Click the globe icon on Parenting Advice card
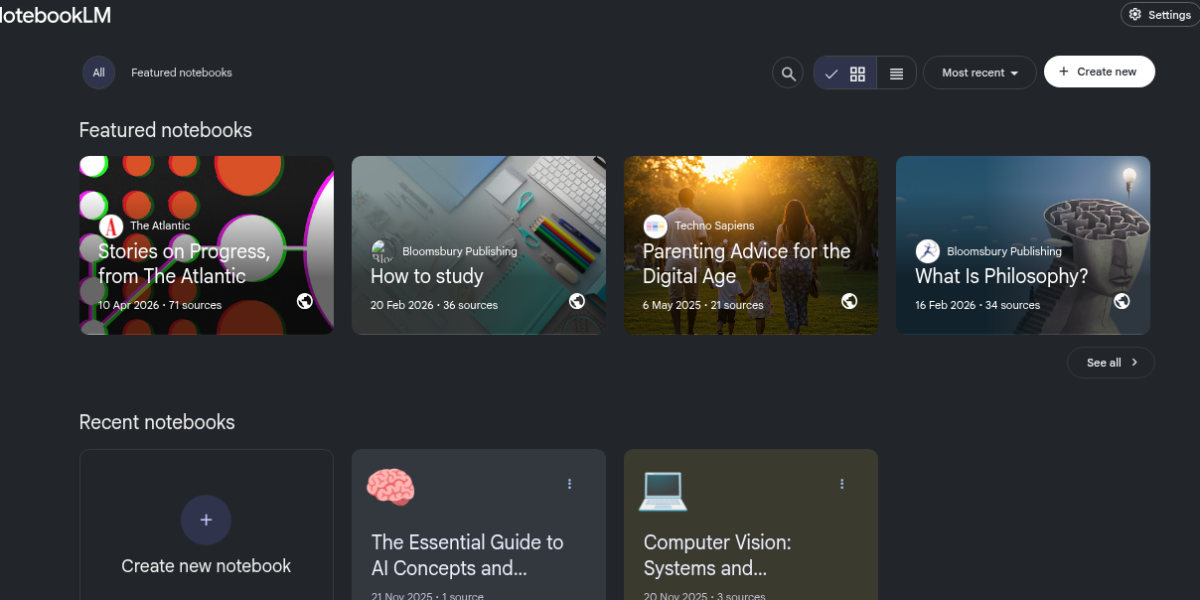Screen dimensions: 1200x600 tap(849, 301)
